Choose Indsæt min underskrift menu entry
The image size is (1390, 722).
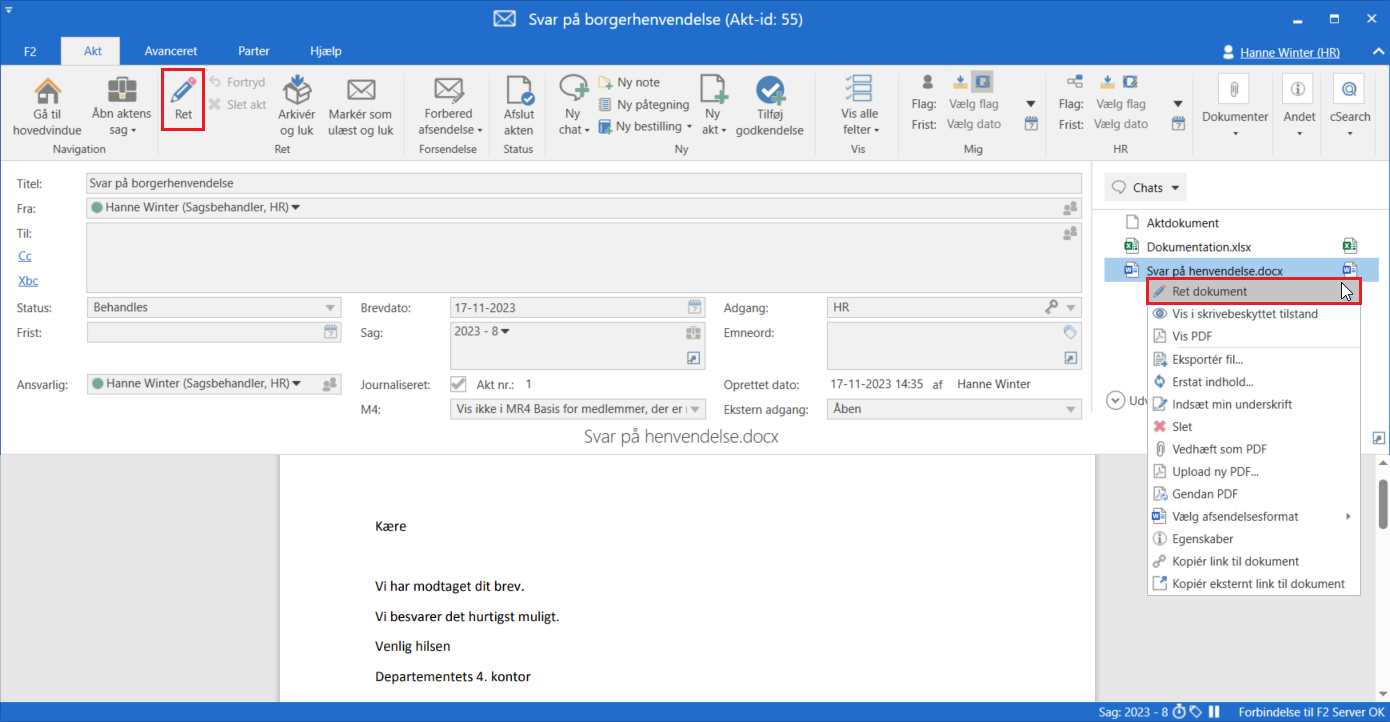pyautogui.click(x=1254, y=404)
